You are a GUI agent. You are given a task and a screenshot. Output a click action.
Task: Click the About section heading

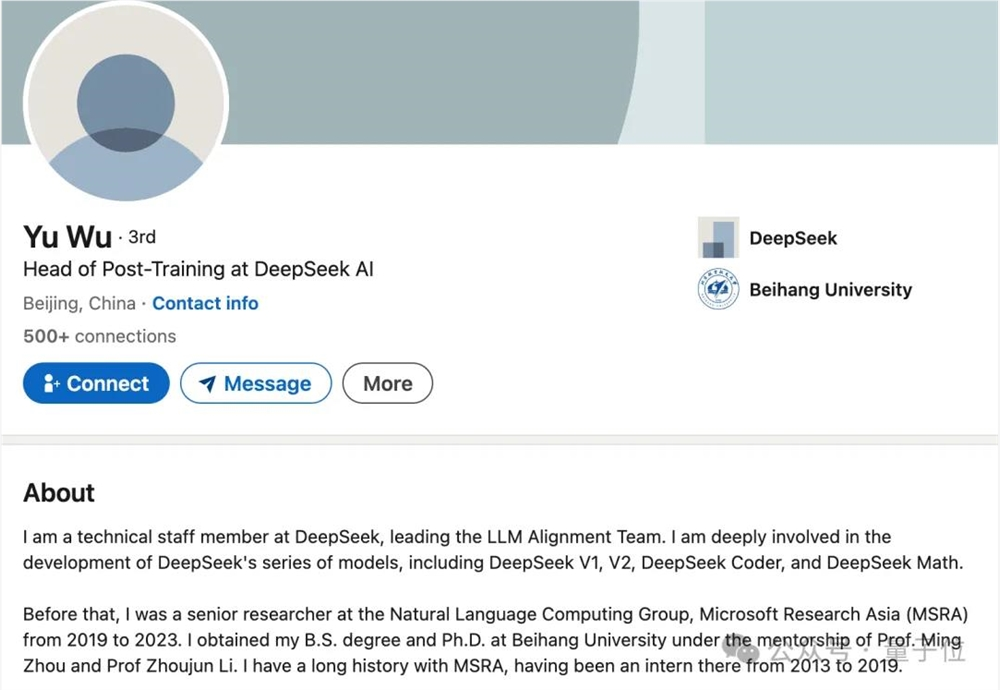59,493
